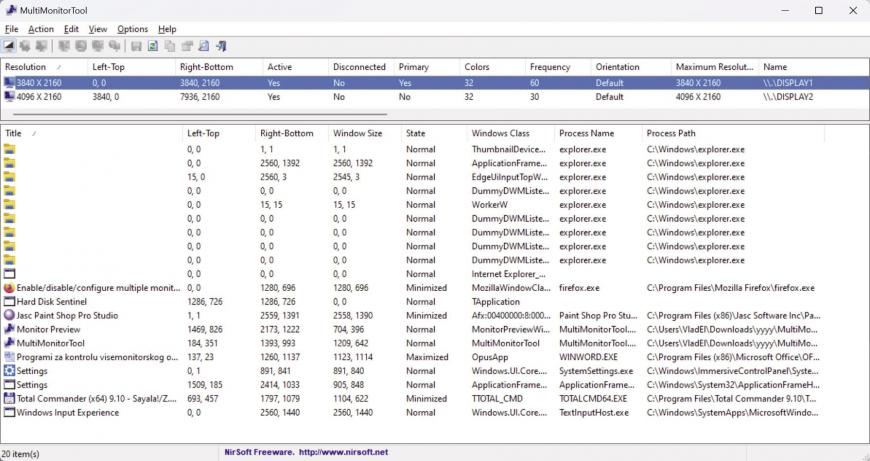This screenshot has width=870, height=461.
Task: Click the Windows Input Experience window icon
Action: (9, 412)
